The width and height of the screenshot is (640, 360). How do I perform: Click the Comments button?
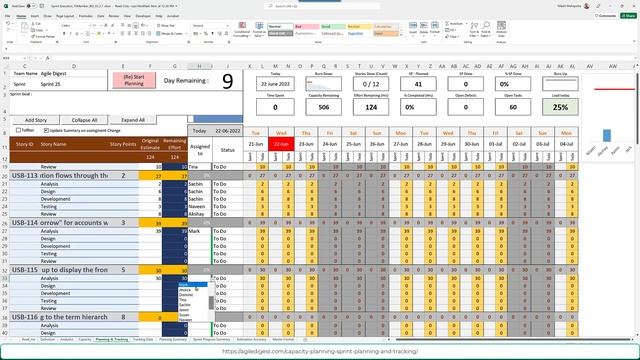[x=605, y=16]
